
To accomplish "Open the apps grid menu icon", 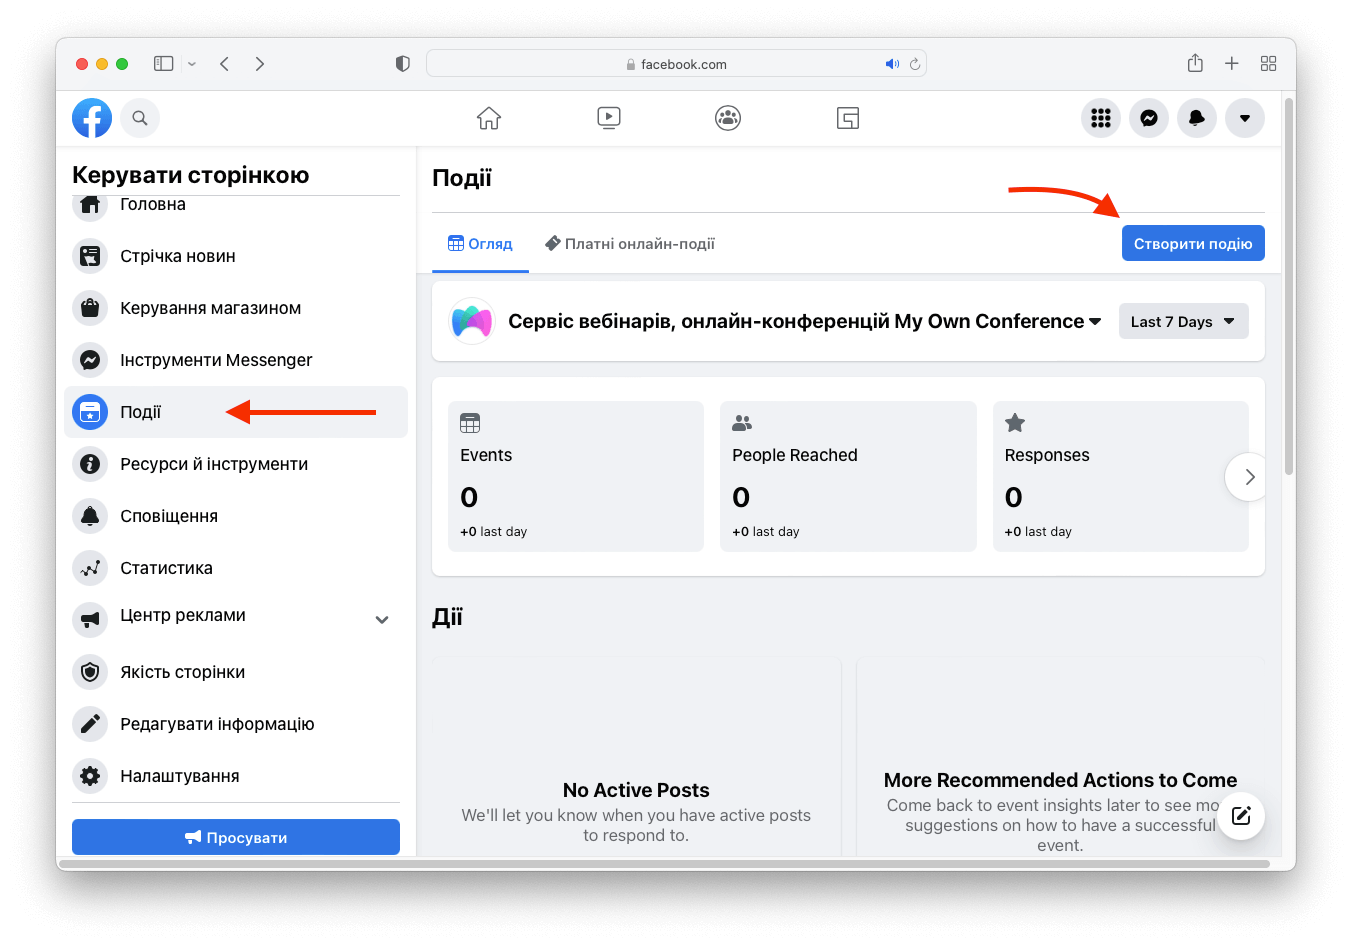I will tap(1101, 118).
